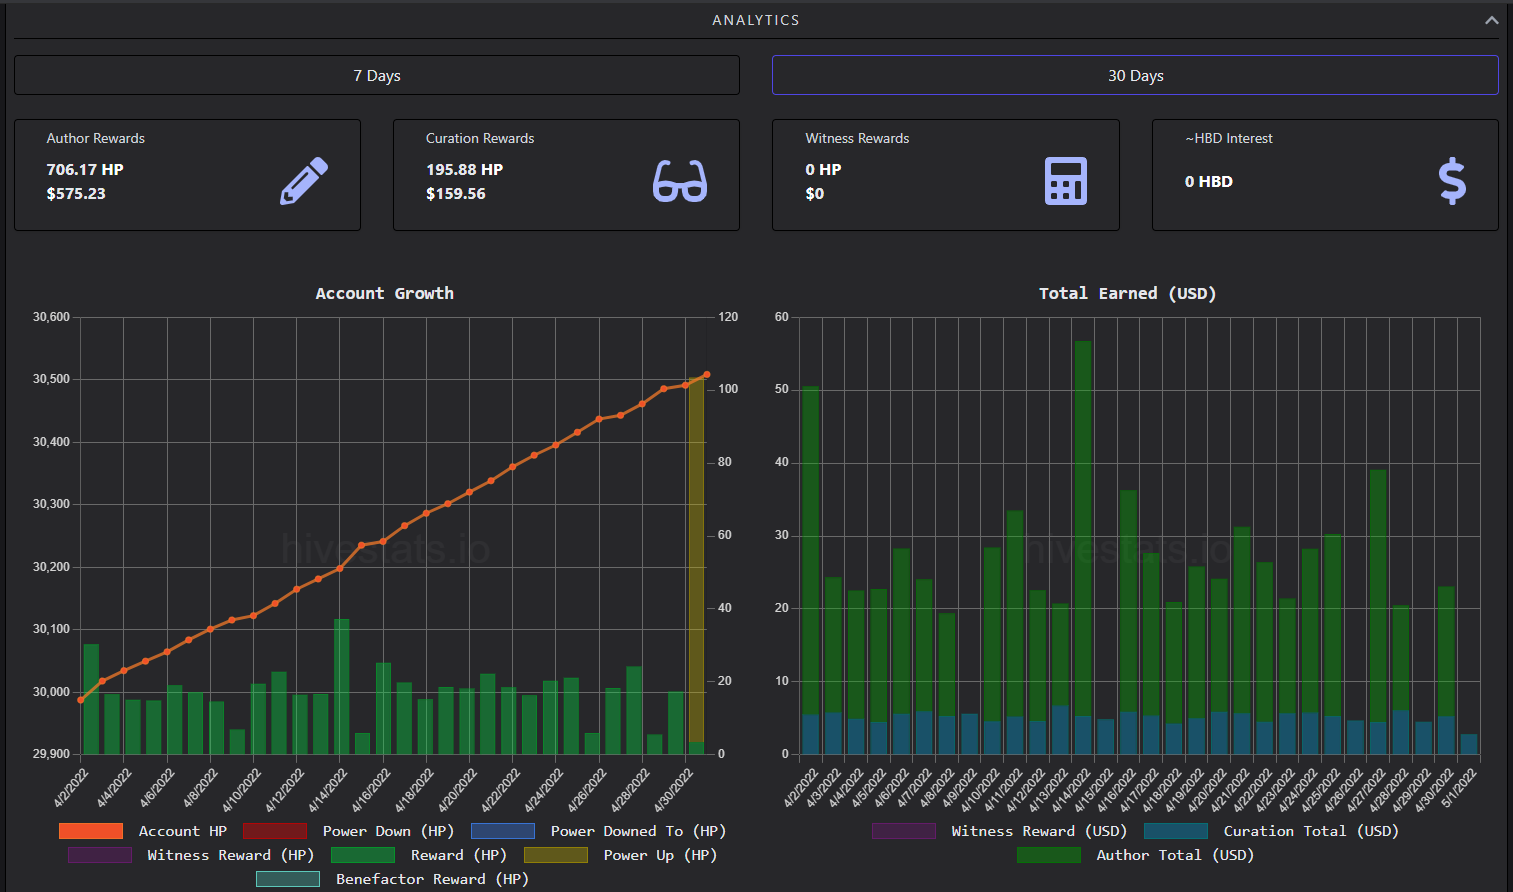This screenshot has height=892, width=1513.
Task: Toggle green Reward (HP) legend swatch
Action: tap(363, 855)
